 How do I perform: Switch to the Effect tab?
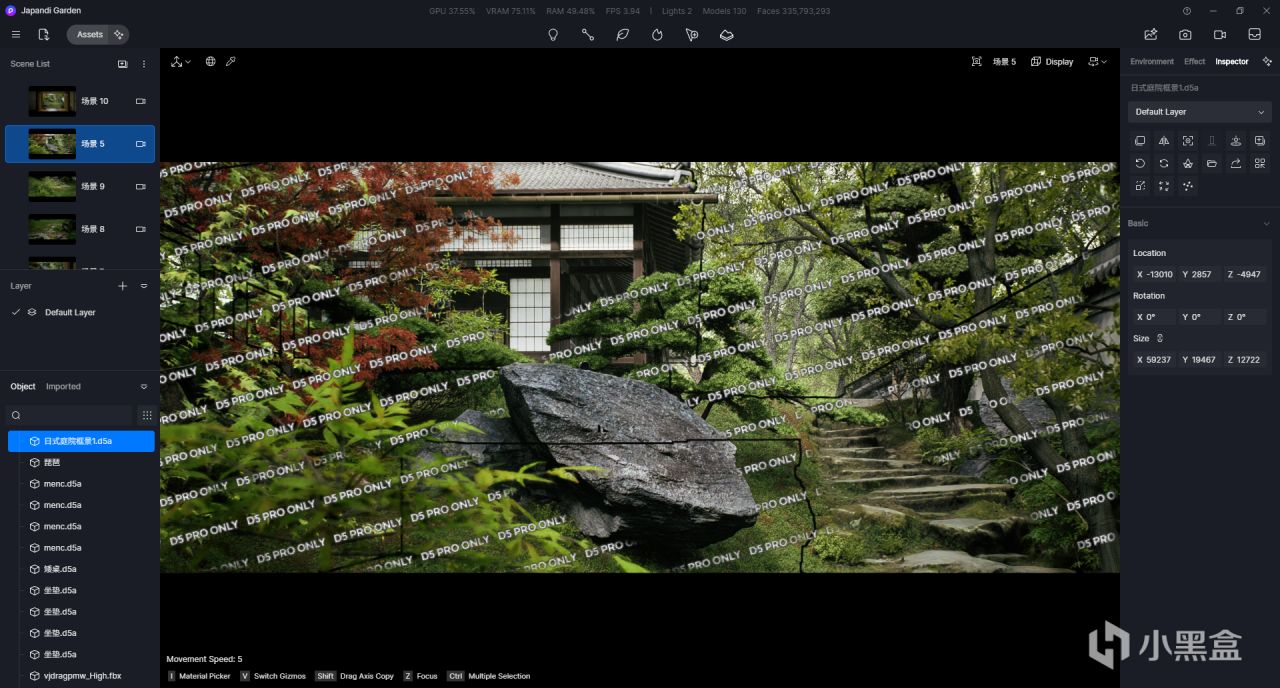(x=1195, y=62)
